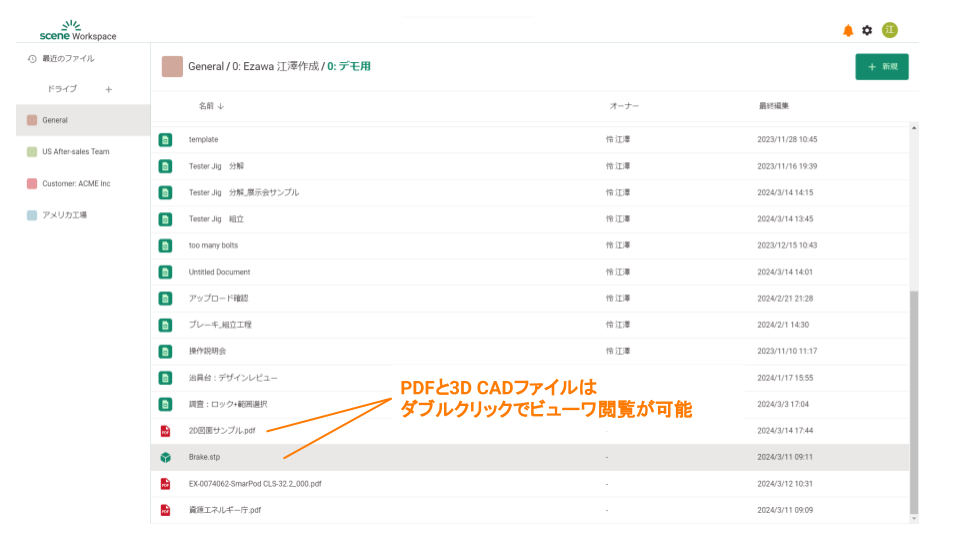
Task: Open the user avatar menu
Action: coord(890,30)
